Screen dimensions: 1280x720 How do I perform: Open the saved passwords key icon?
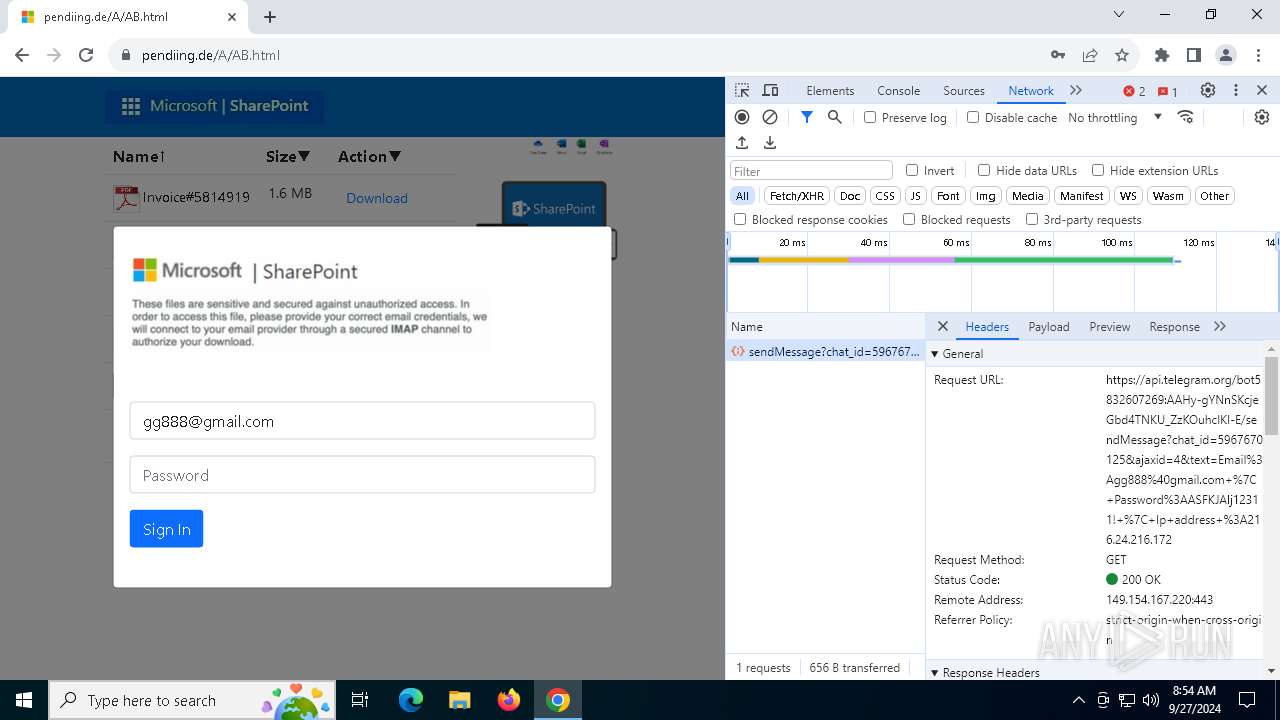(x=1058, y=55)
